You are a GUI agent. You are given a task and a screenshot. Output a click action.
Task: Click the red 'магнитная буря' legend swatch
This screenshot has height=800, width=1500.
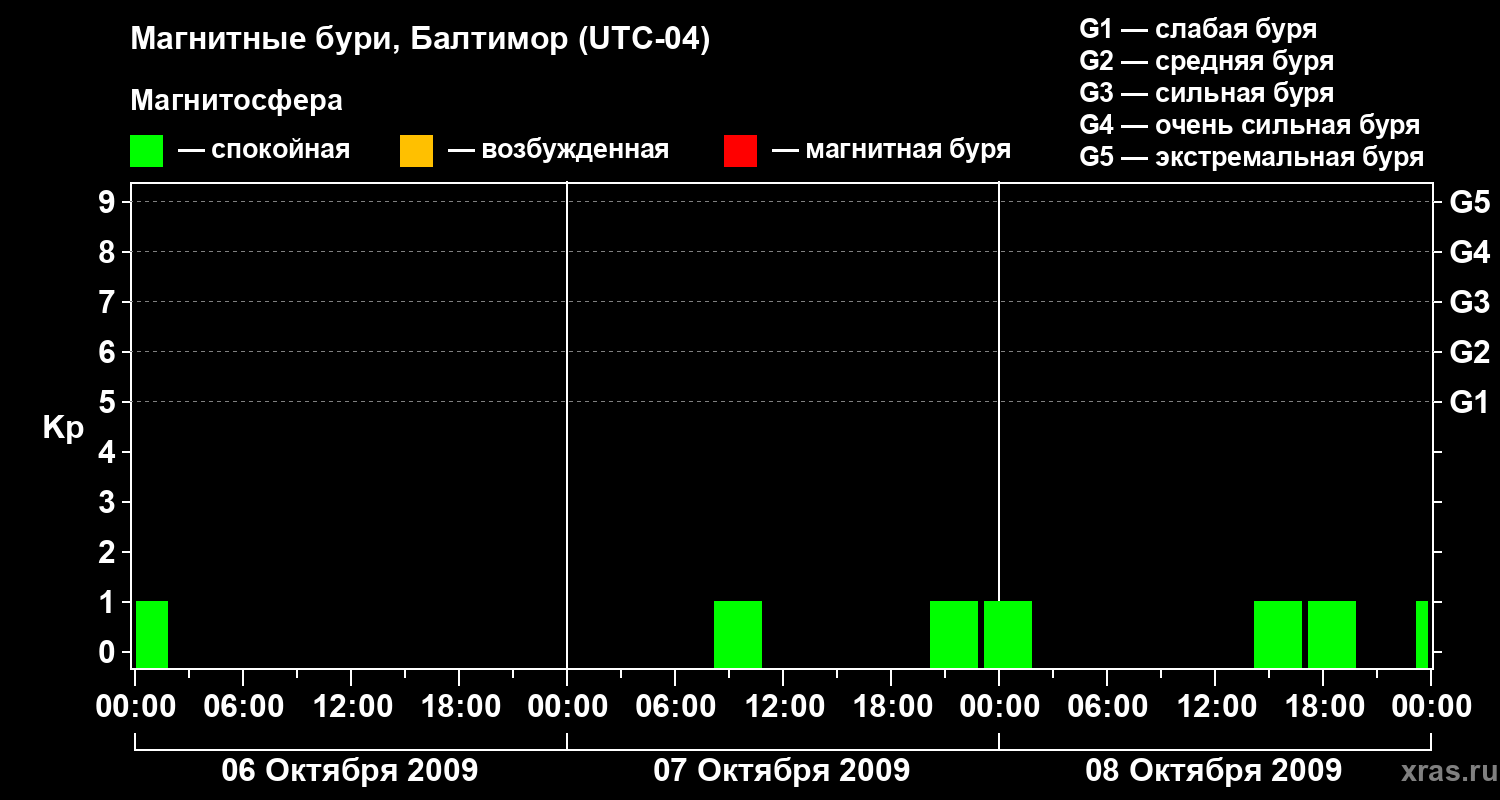coord(740,151)
